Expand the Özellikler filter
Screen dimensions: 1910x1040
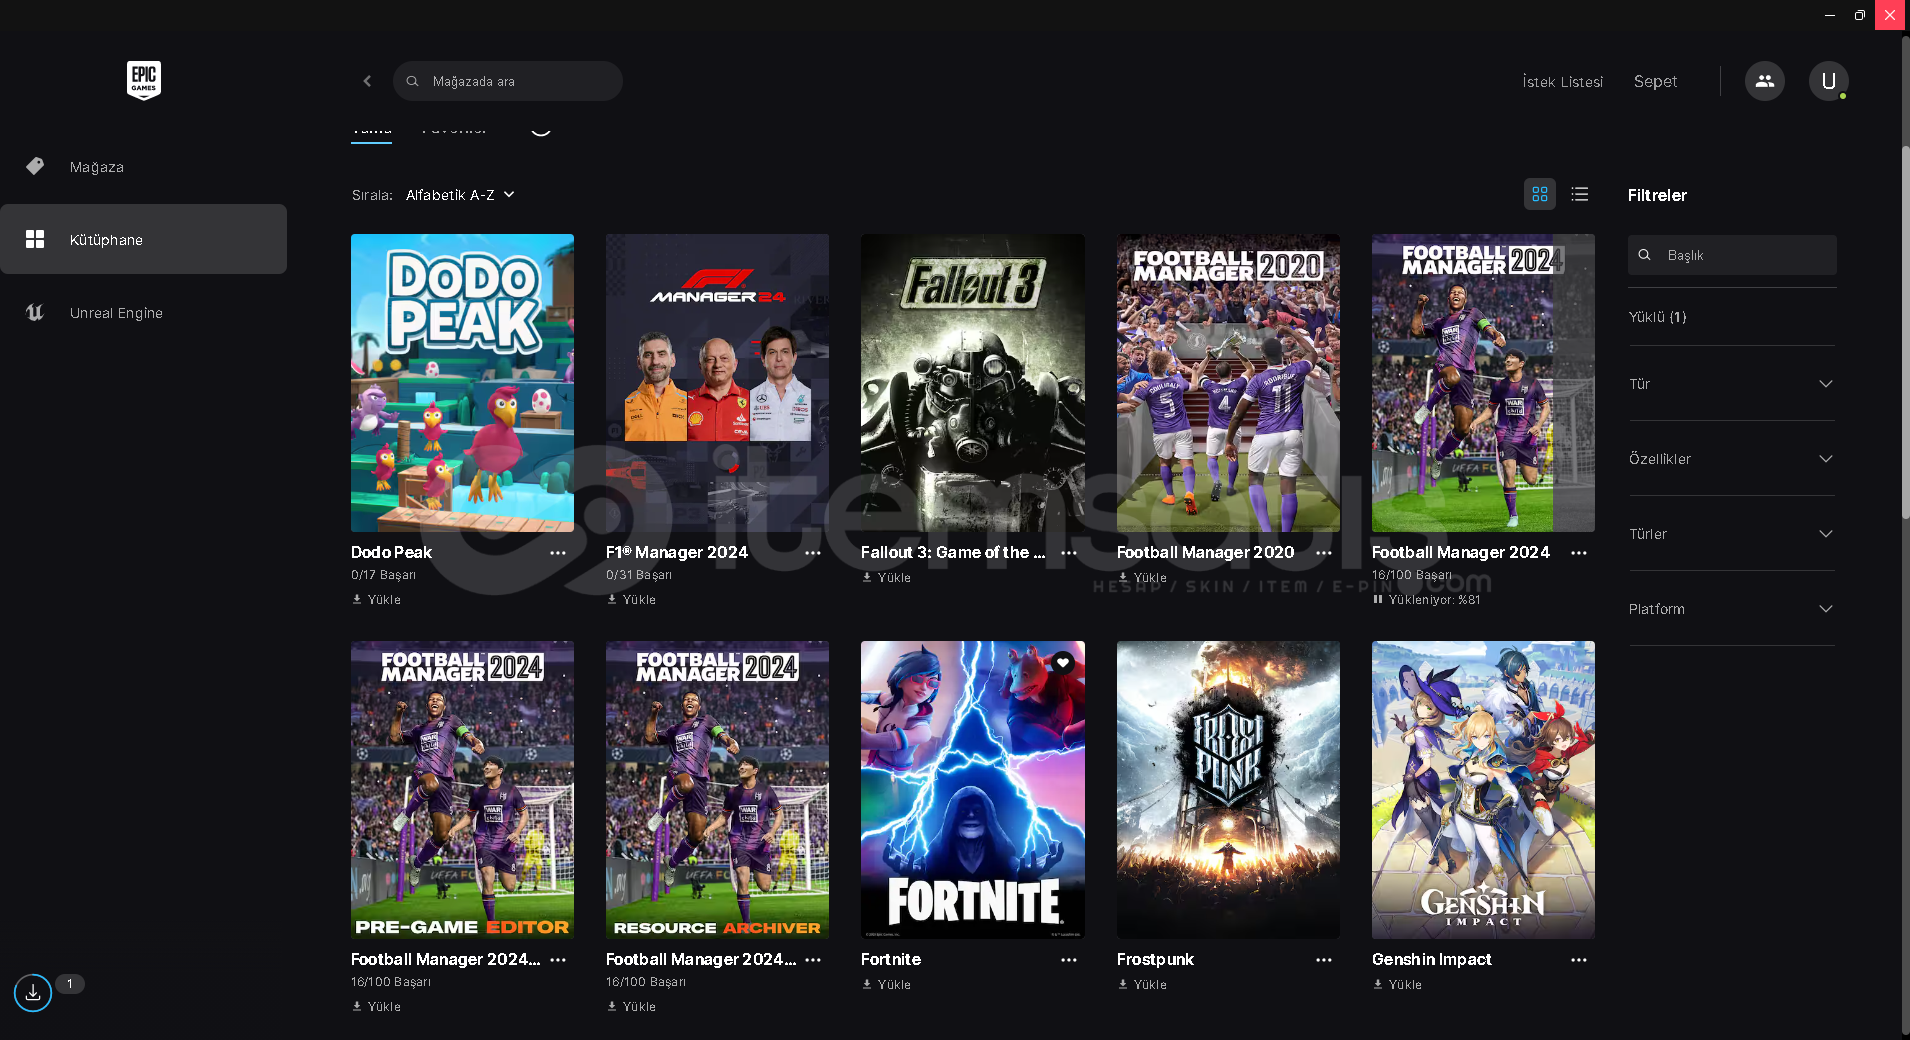point(1732,459)
